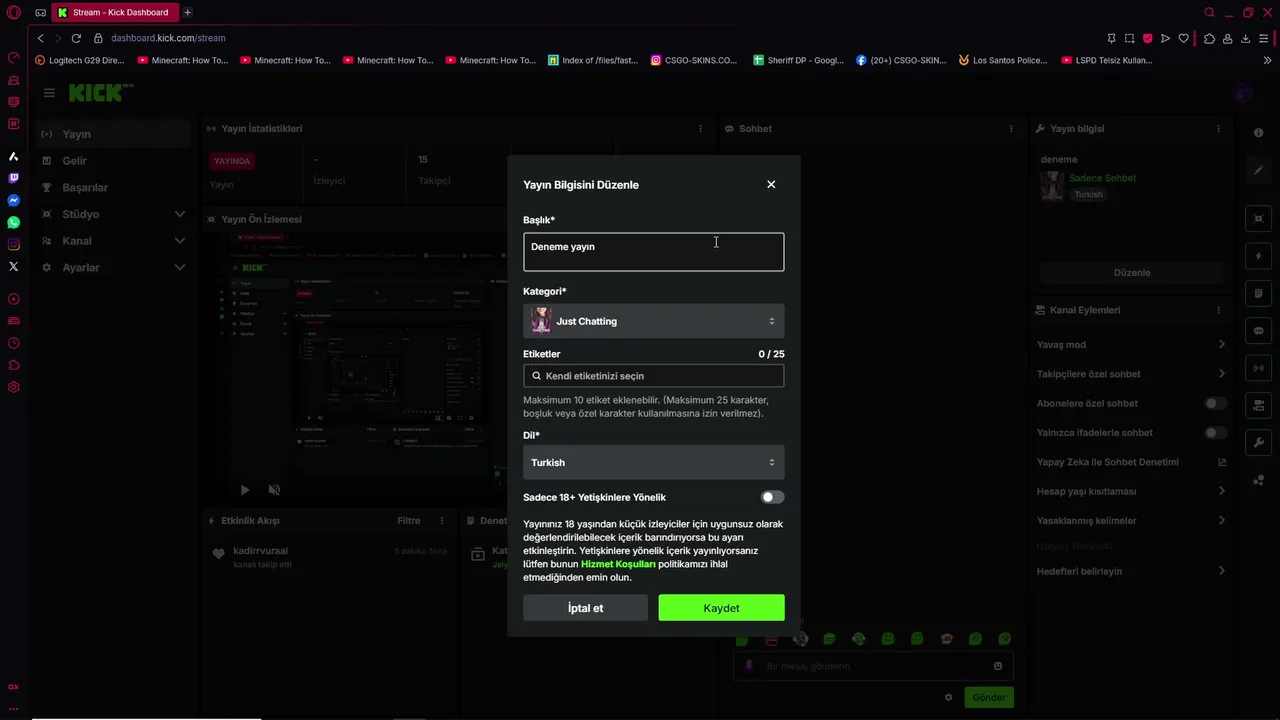Open Yapay Zeka ile Sohbet Denetimi link
The width and height of the screenshot is (1280, 720).
[x=1131, y=462]
